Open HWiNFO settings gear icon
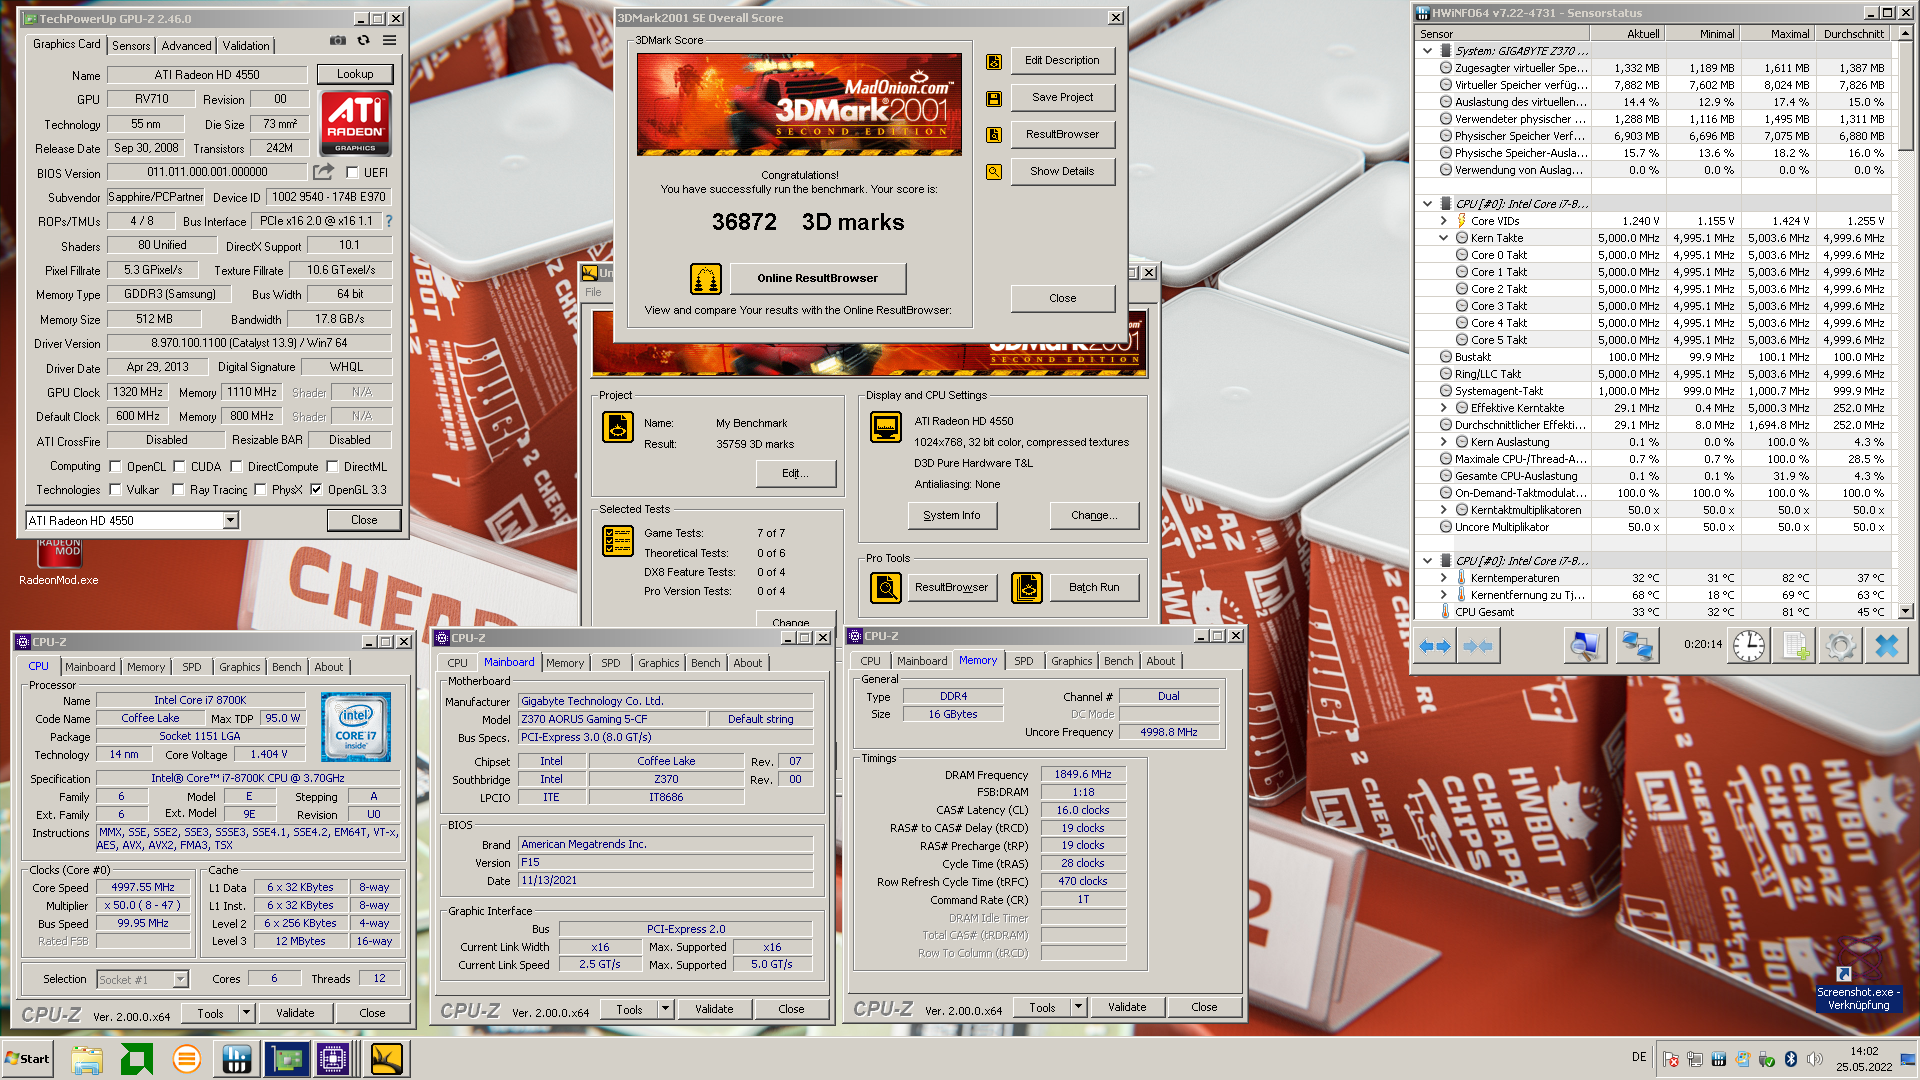Screen dimensions: 1920x1080 [x=1840, y=646]
